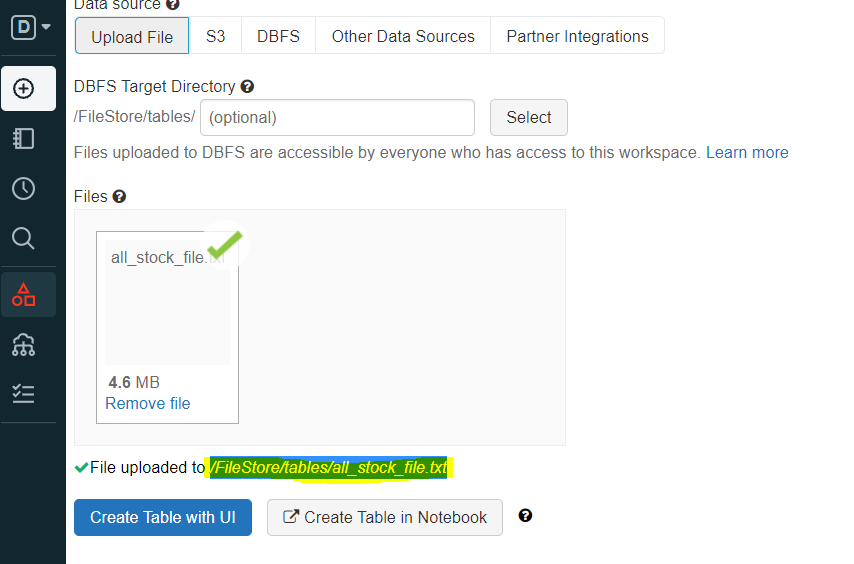Open the Jobs checklist icon in sidebar

coord(23,394)
